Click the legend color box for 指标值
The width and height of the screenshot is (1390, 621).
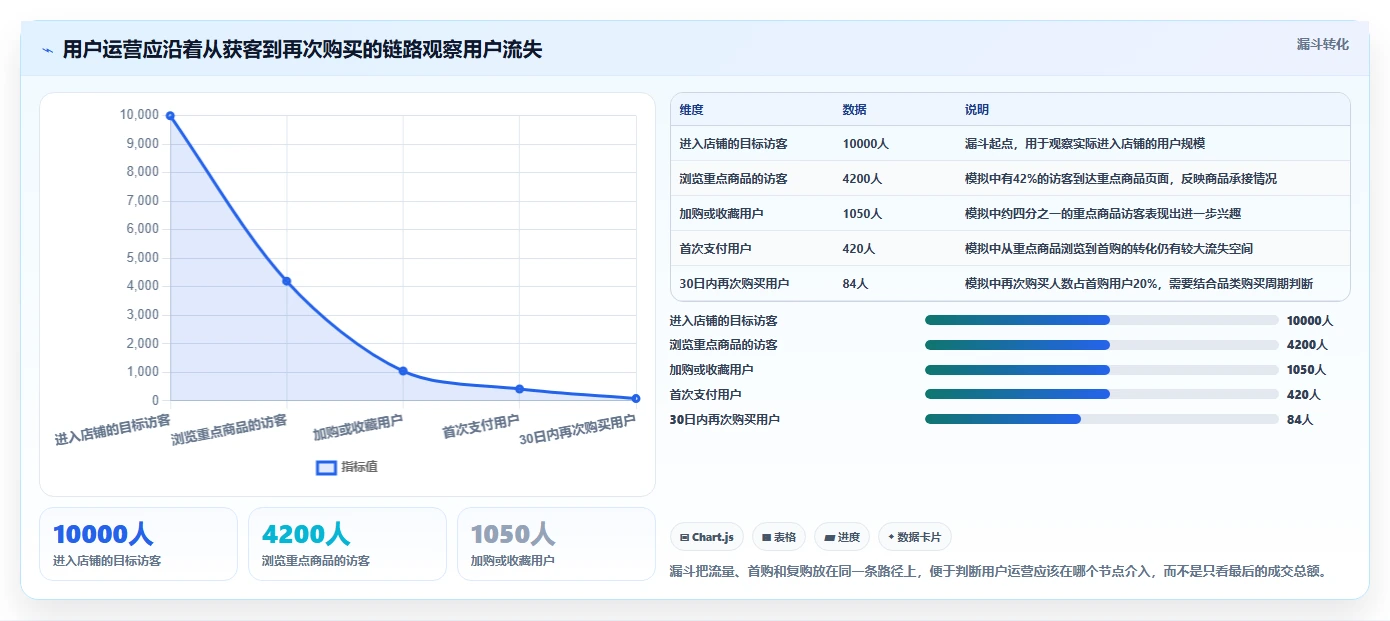click(326, 467)
